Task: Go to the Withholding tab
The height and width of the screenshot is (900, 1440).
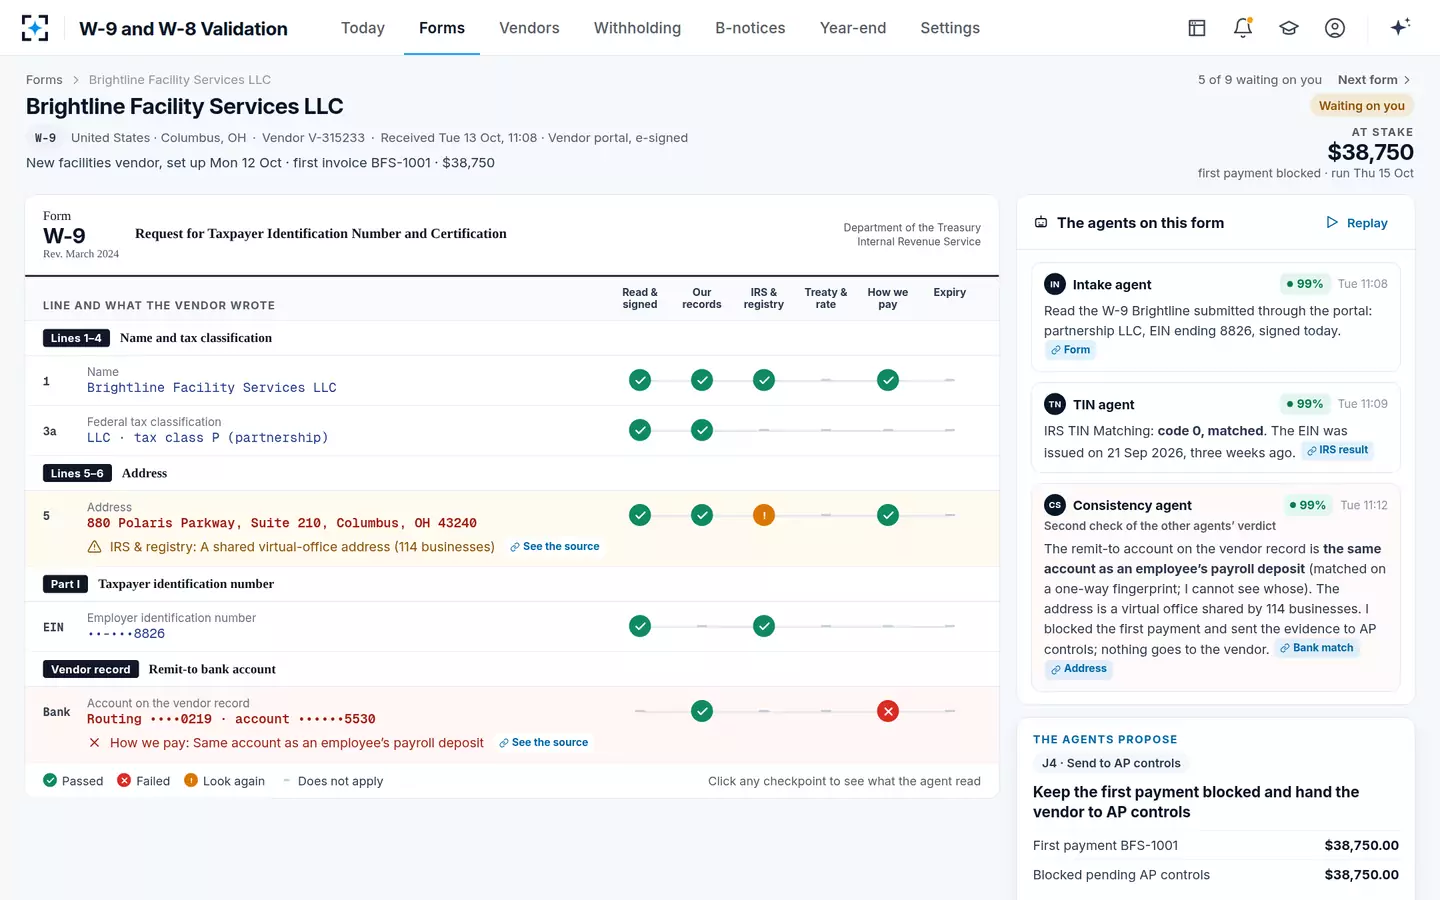Action: click(x=637, y=28)
